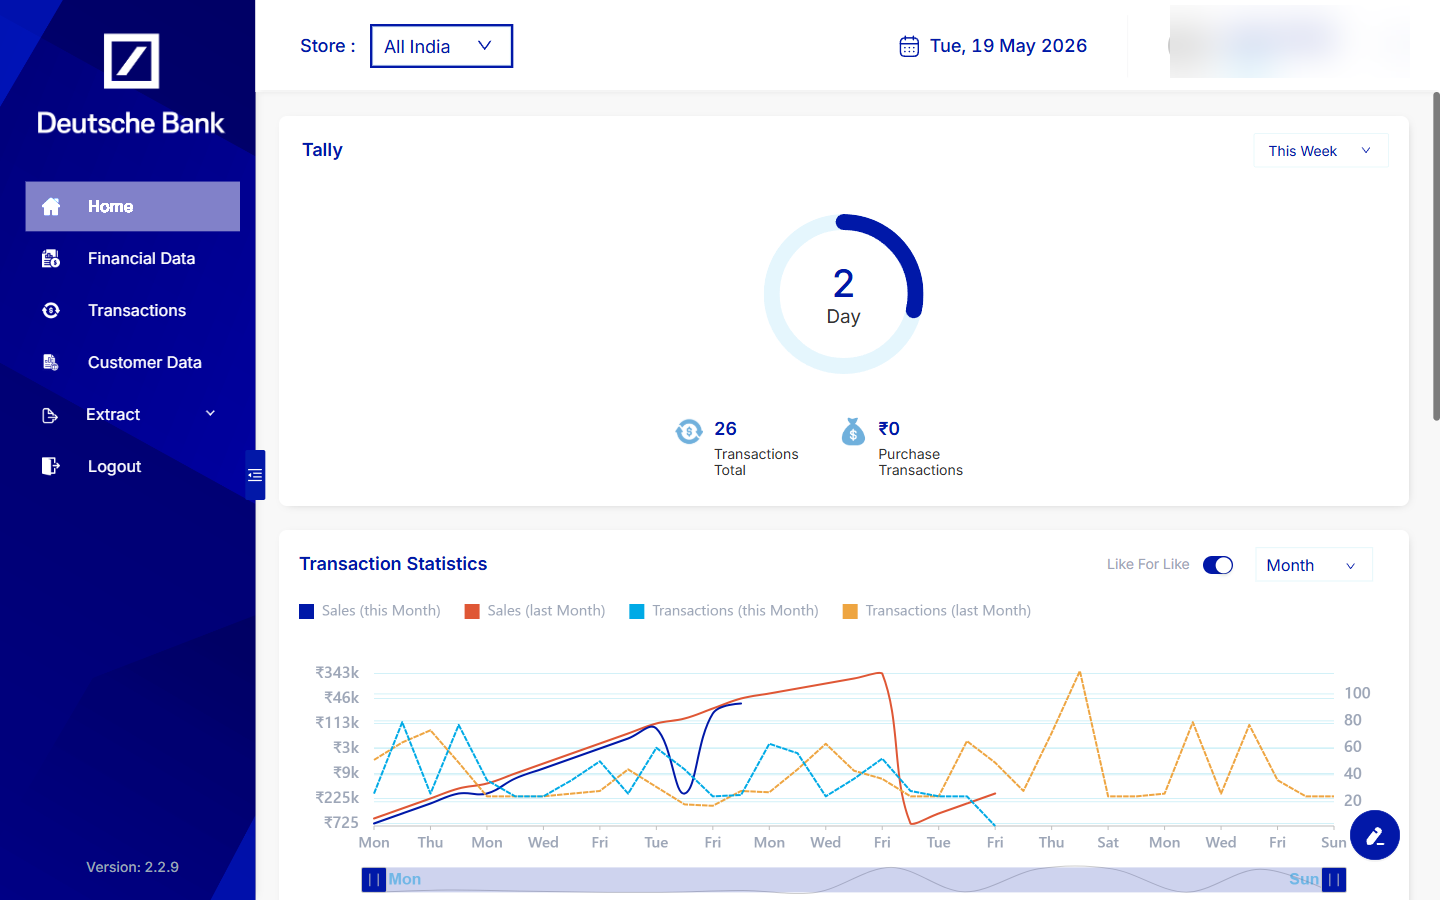The height and width of the screenshot is (900, 1440).
Task: Click the Sat x-axis label
Action: [x=1108, y=842]
